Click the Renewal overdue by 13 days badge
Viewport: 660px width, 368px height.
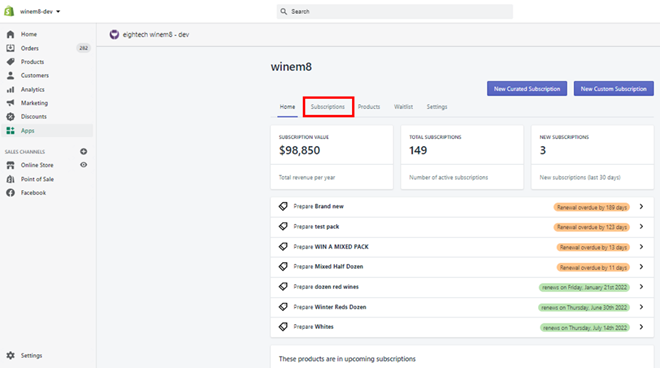pyautogui.click(x=593, y=248)
